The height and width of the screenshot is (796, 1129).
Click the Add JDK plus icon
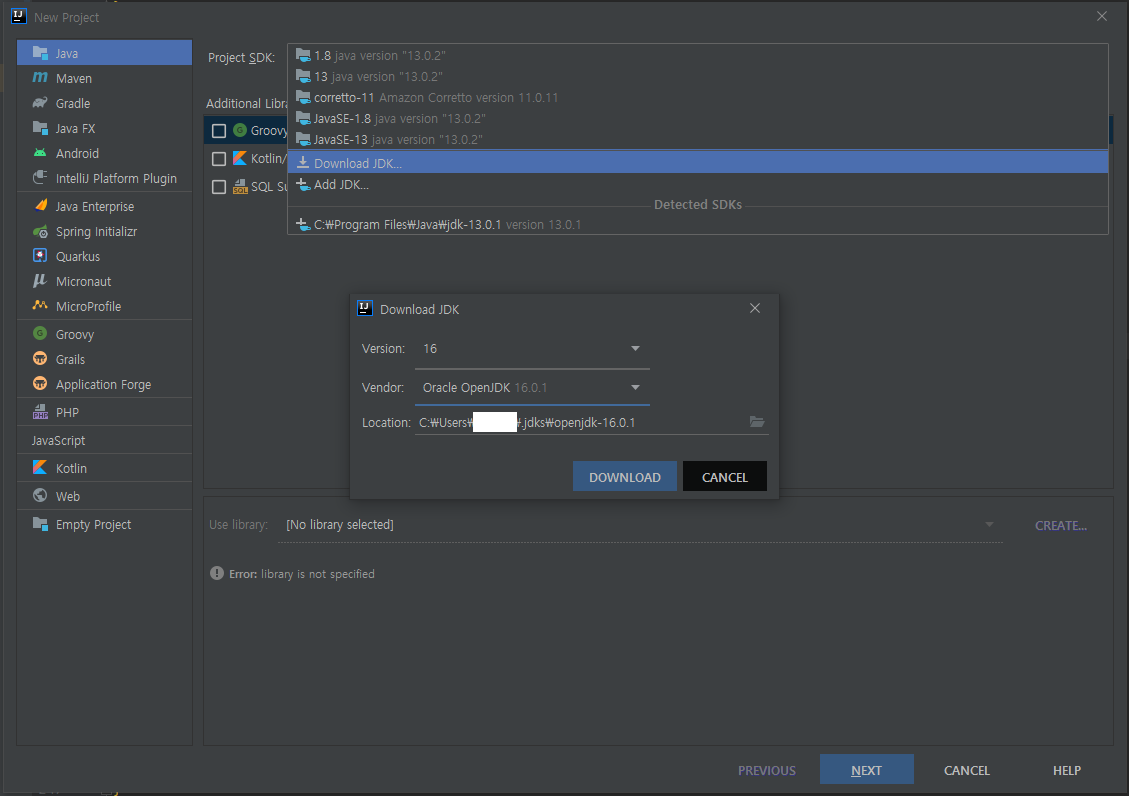click(303, 184)
